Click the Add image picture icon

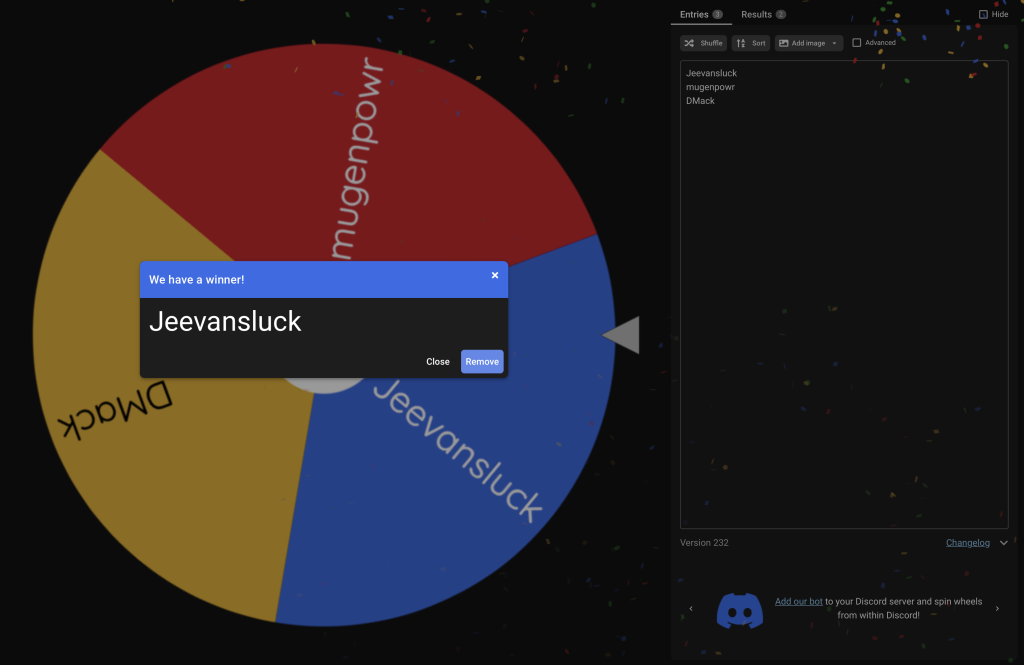click(784, 43)
